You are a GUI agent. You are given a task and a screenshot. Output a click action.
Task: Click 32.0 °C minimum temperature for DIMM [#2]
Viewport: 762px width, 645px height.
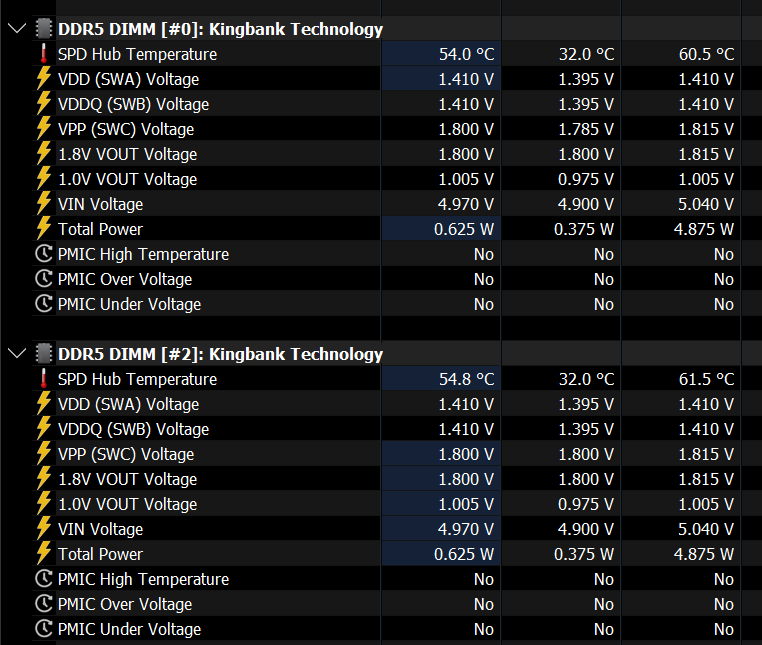tap(587, 379)
